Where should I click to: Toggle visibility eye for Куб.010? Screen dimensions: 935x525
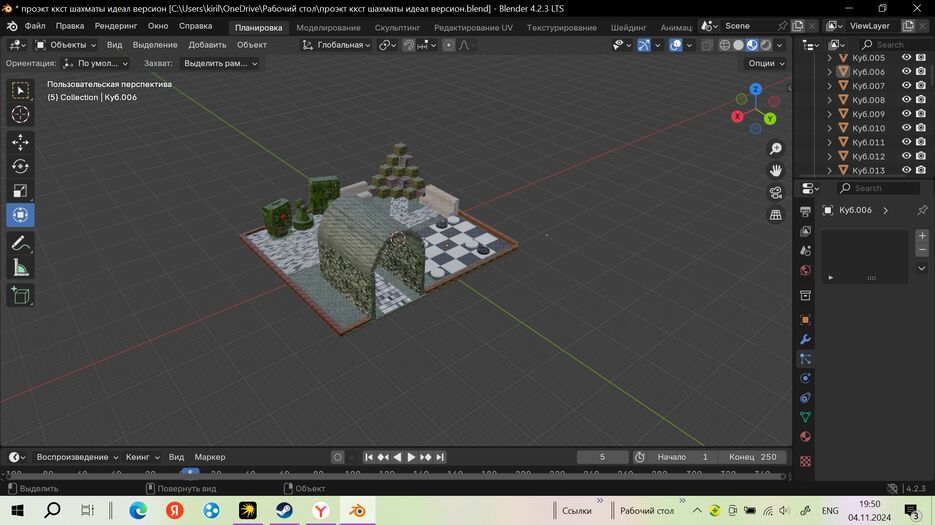pyautogui.click(x=906, y=128)
